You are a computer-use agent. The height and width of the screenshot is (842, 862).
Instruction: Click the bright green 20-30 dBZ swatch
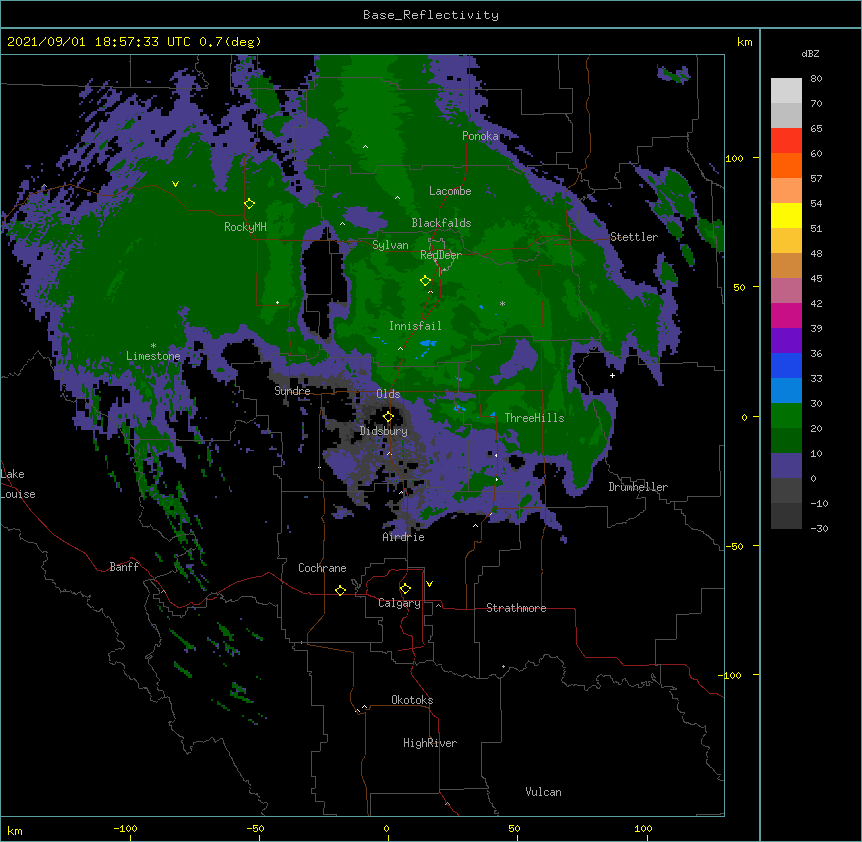click(786, 415)
